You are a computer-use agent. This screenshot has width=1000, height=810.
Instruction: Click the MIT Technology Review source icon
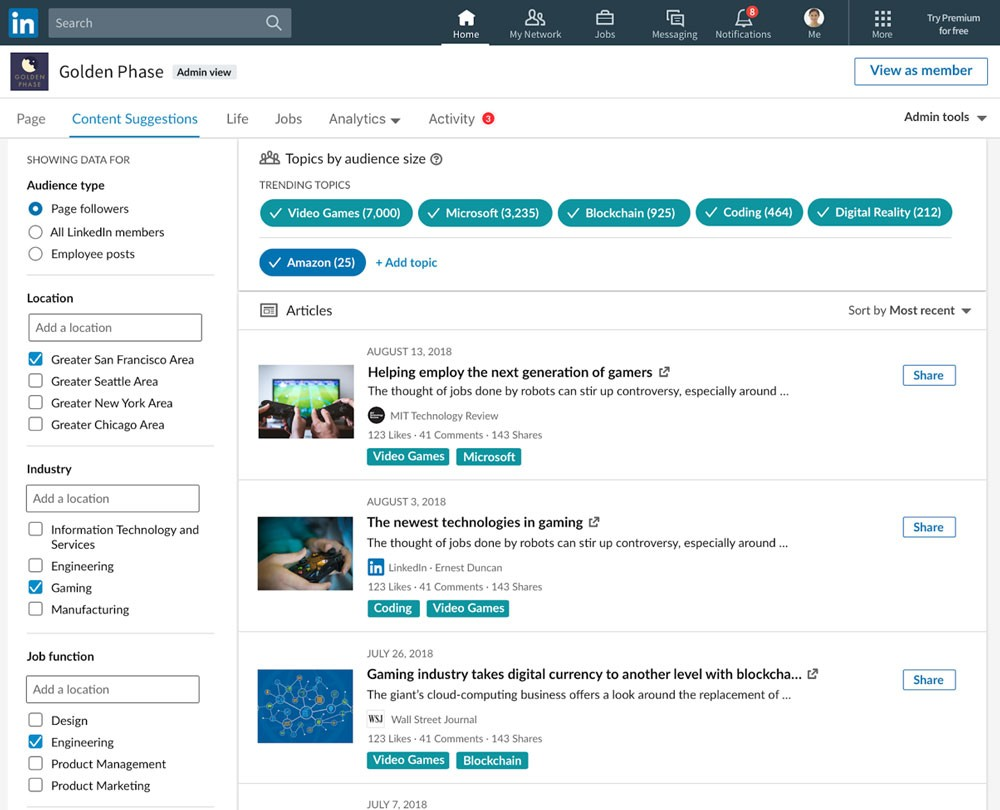point(376,415)
